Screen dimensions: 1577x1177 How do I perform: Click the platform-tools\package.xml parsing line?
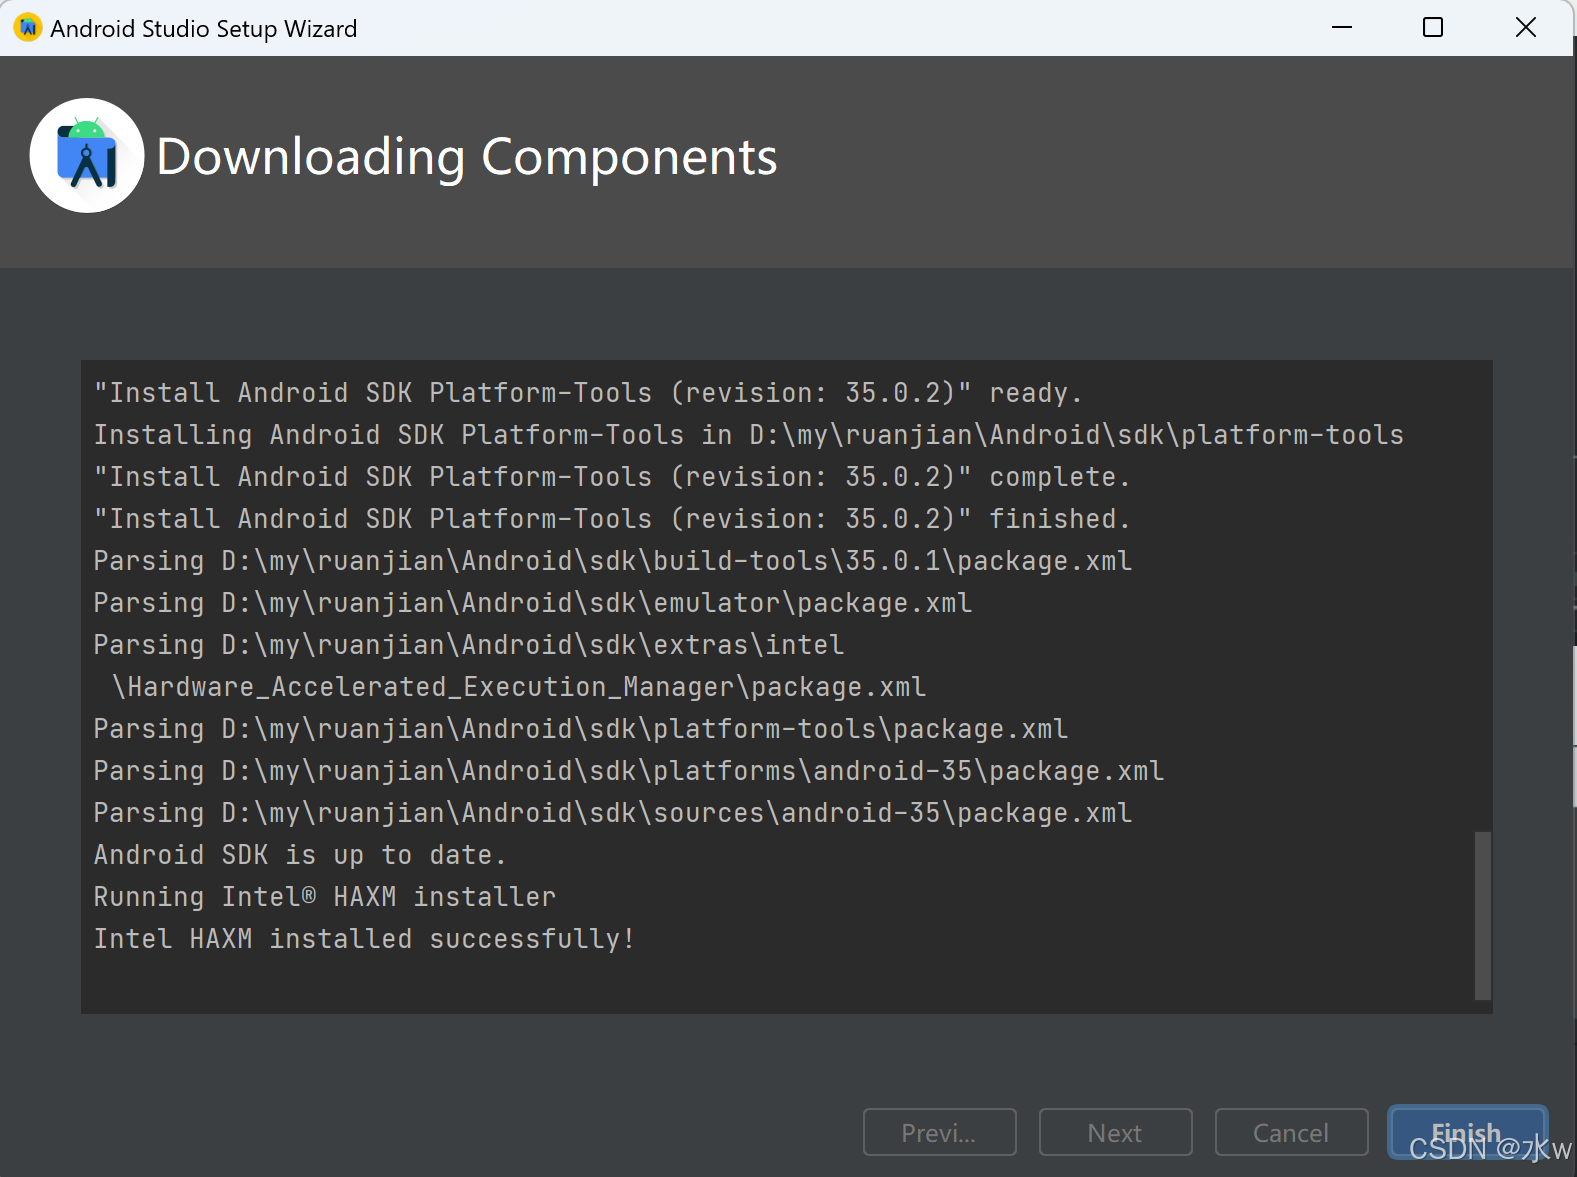580,728
